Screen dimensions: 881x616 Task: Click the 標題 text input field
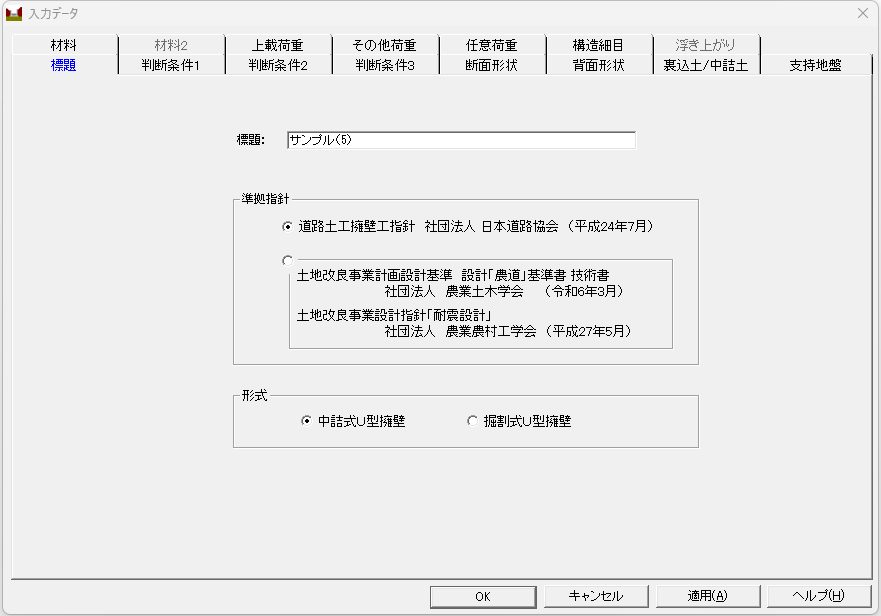tap(460, 141)
